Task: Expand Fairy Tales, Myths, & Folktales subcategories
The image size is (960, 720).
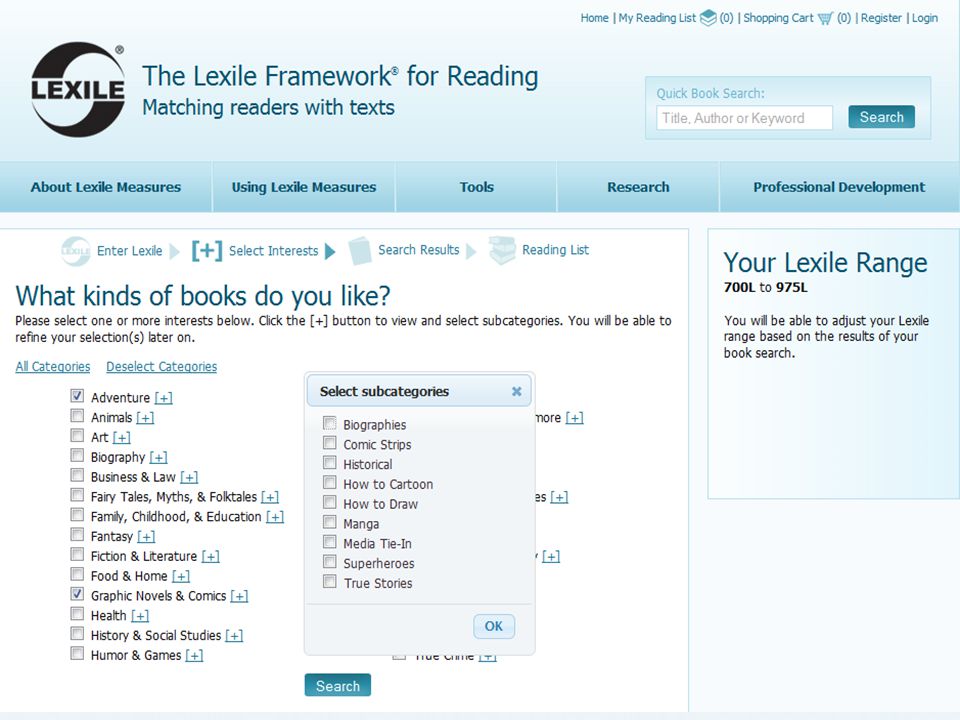Action: [x=270, y=497]
